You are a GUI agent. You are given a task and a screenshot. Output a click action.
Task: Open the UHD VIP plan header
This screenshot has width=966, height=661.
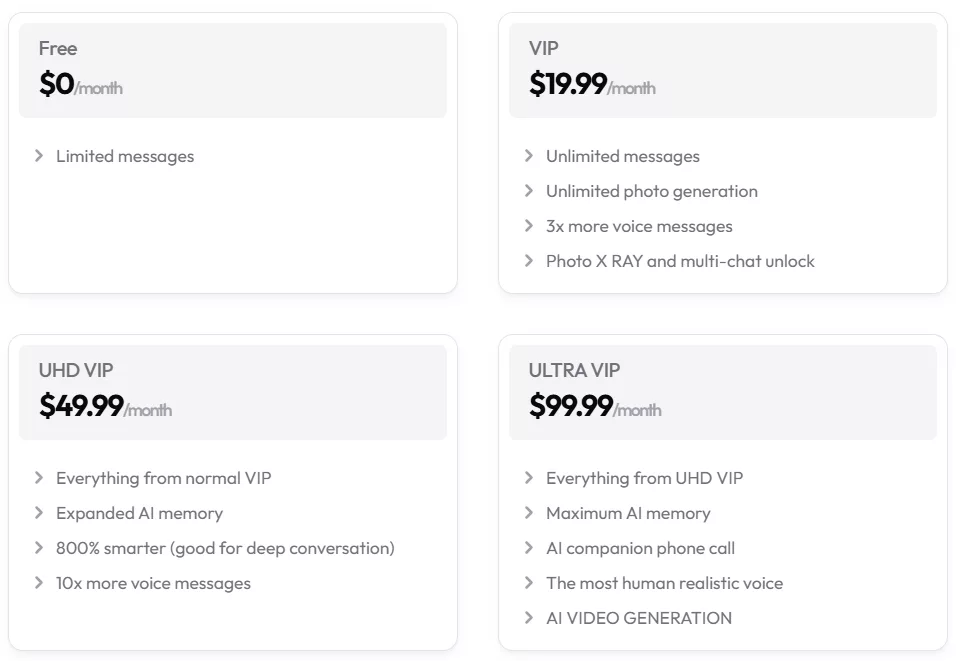(x=232, y=389)
